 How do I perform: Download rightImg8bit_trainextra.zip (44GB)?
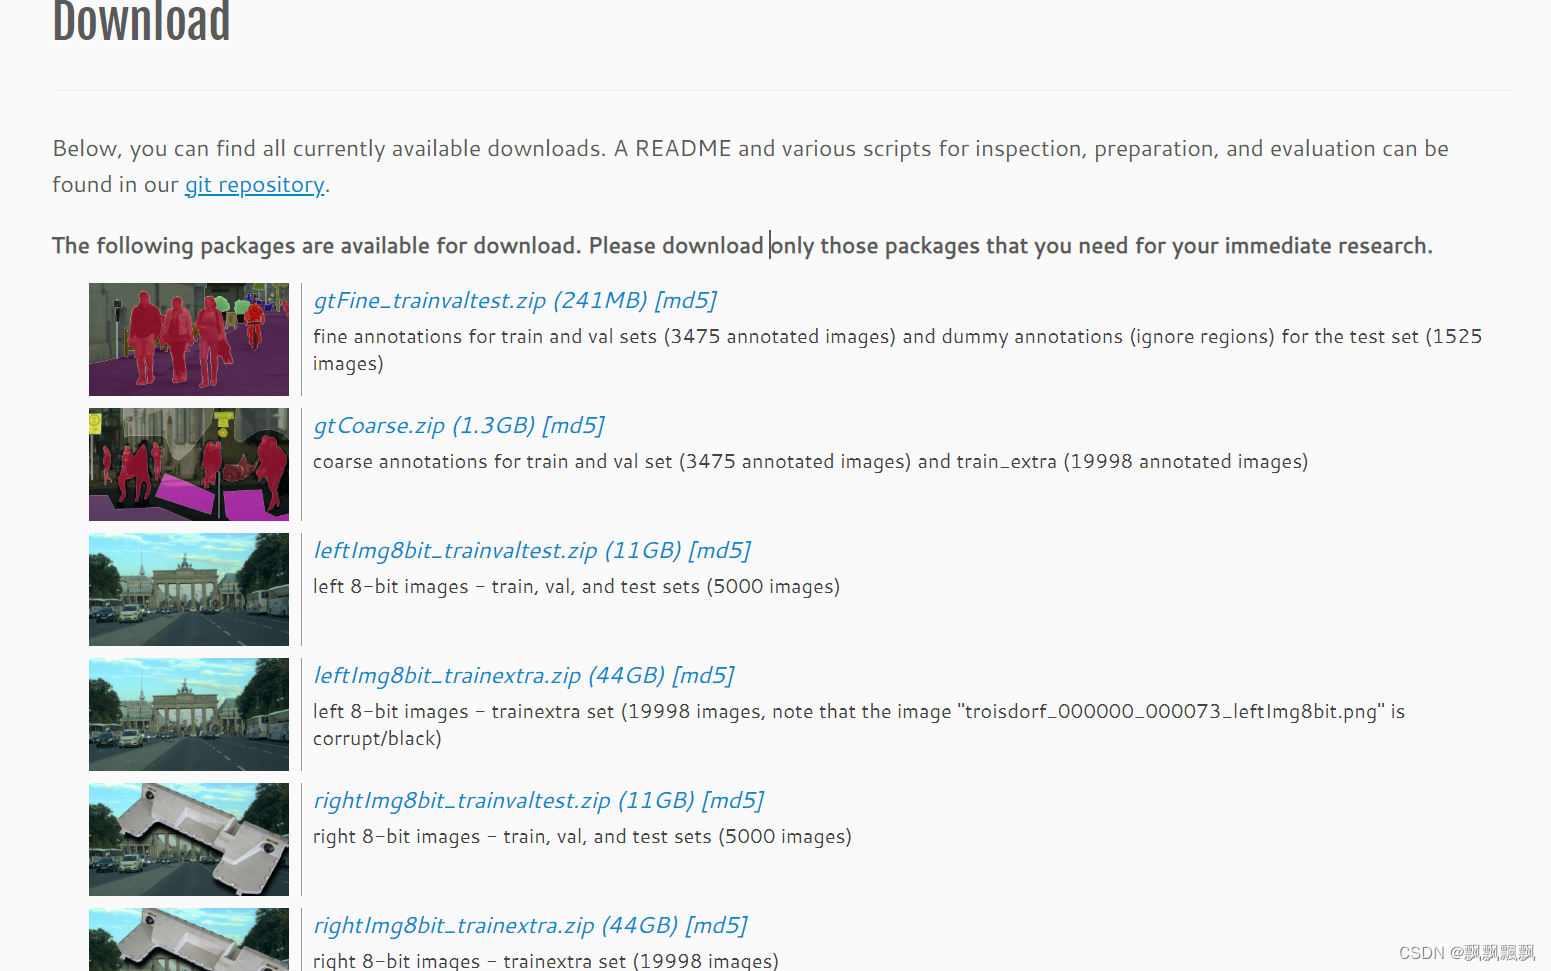coord(496,926)
